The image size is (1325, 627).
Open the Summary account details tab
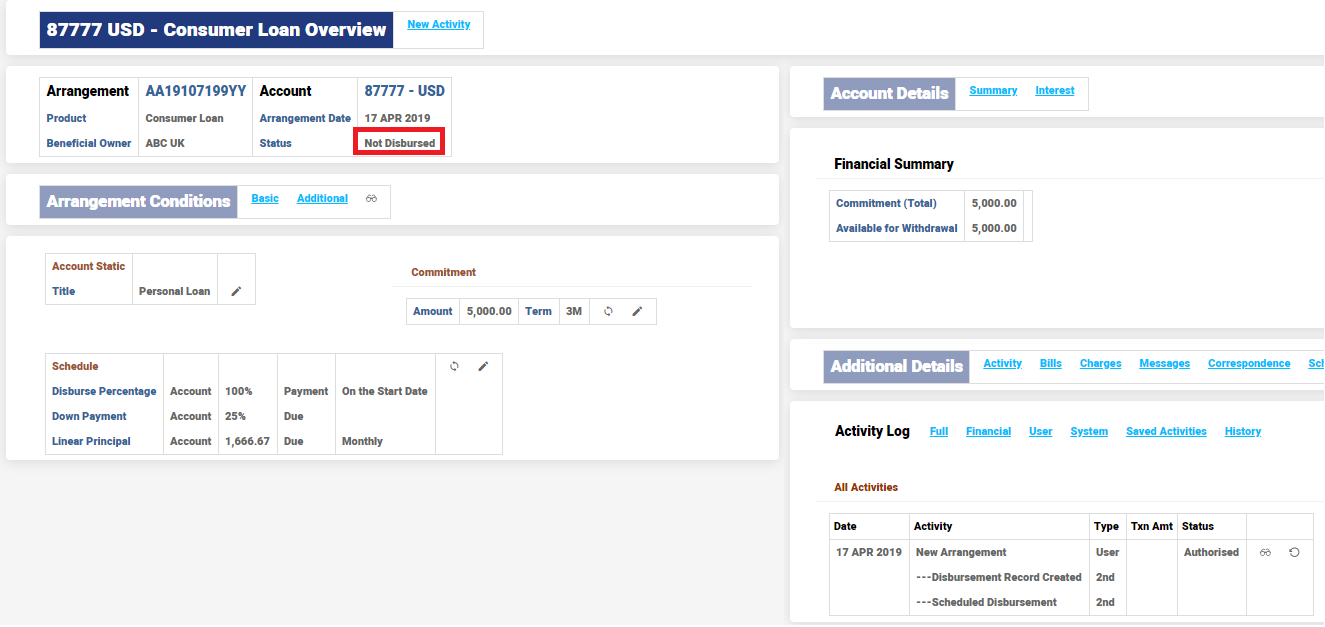993,90
